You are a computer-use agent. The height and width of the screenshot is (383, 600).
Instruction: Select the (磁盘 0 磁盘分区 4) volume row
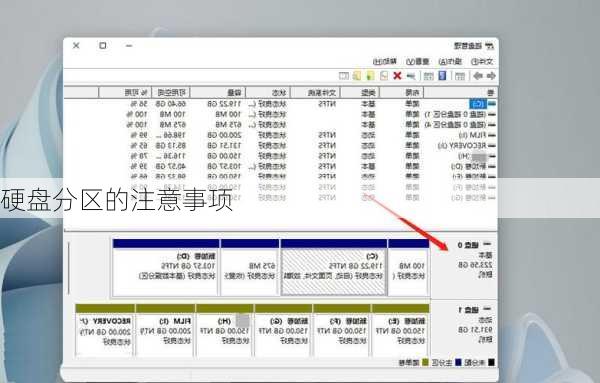(x=280, y=125)
